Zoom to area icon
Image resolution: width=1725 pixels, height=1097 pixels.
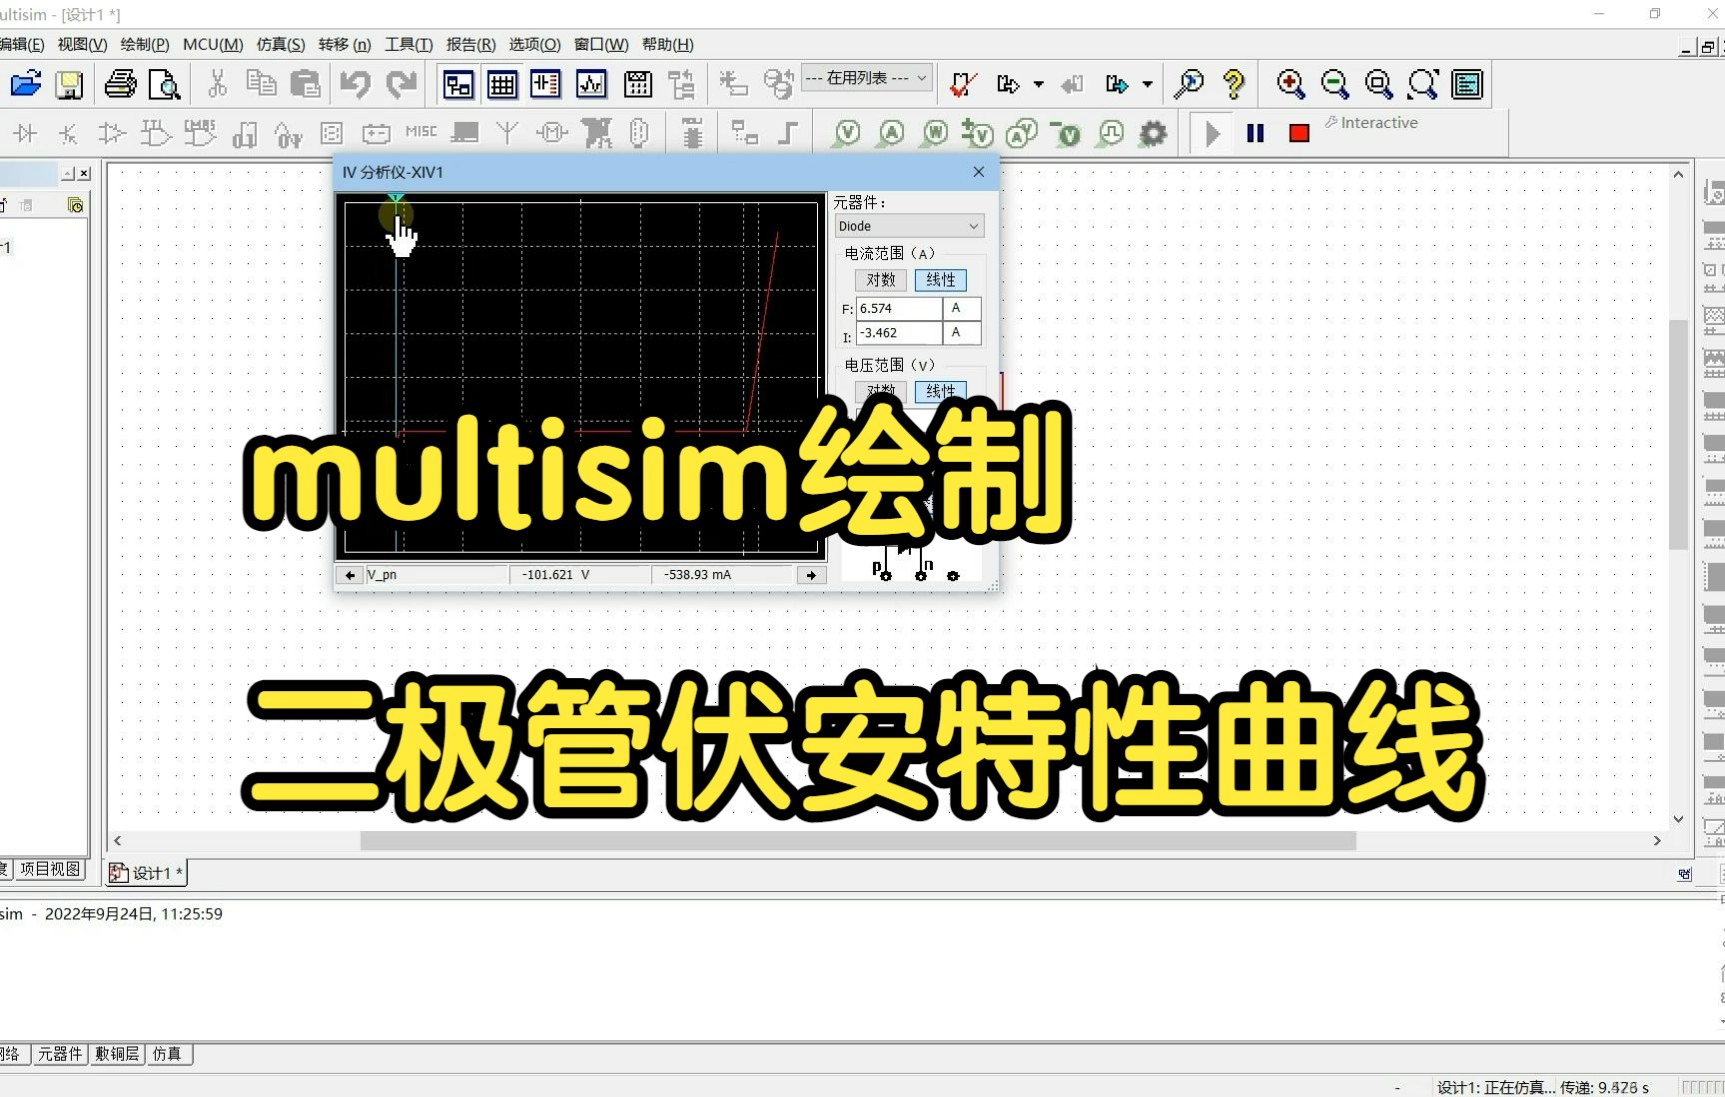pyautogui.click(x=1379, y=84)
